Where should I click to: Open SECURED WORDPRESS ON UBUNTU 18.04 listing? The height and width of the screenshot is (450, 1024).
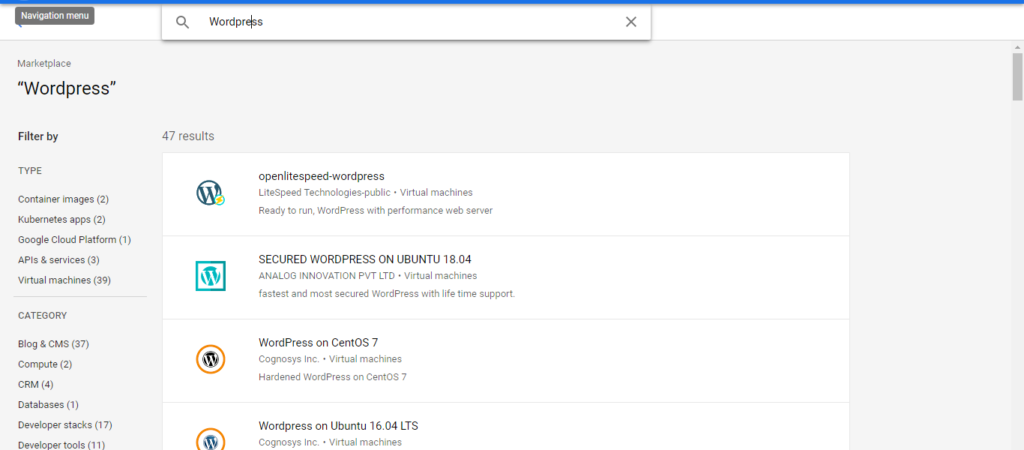tap(364, 259)
